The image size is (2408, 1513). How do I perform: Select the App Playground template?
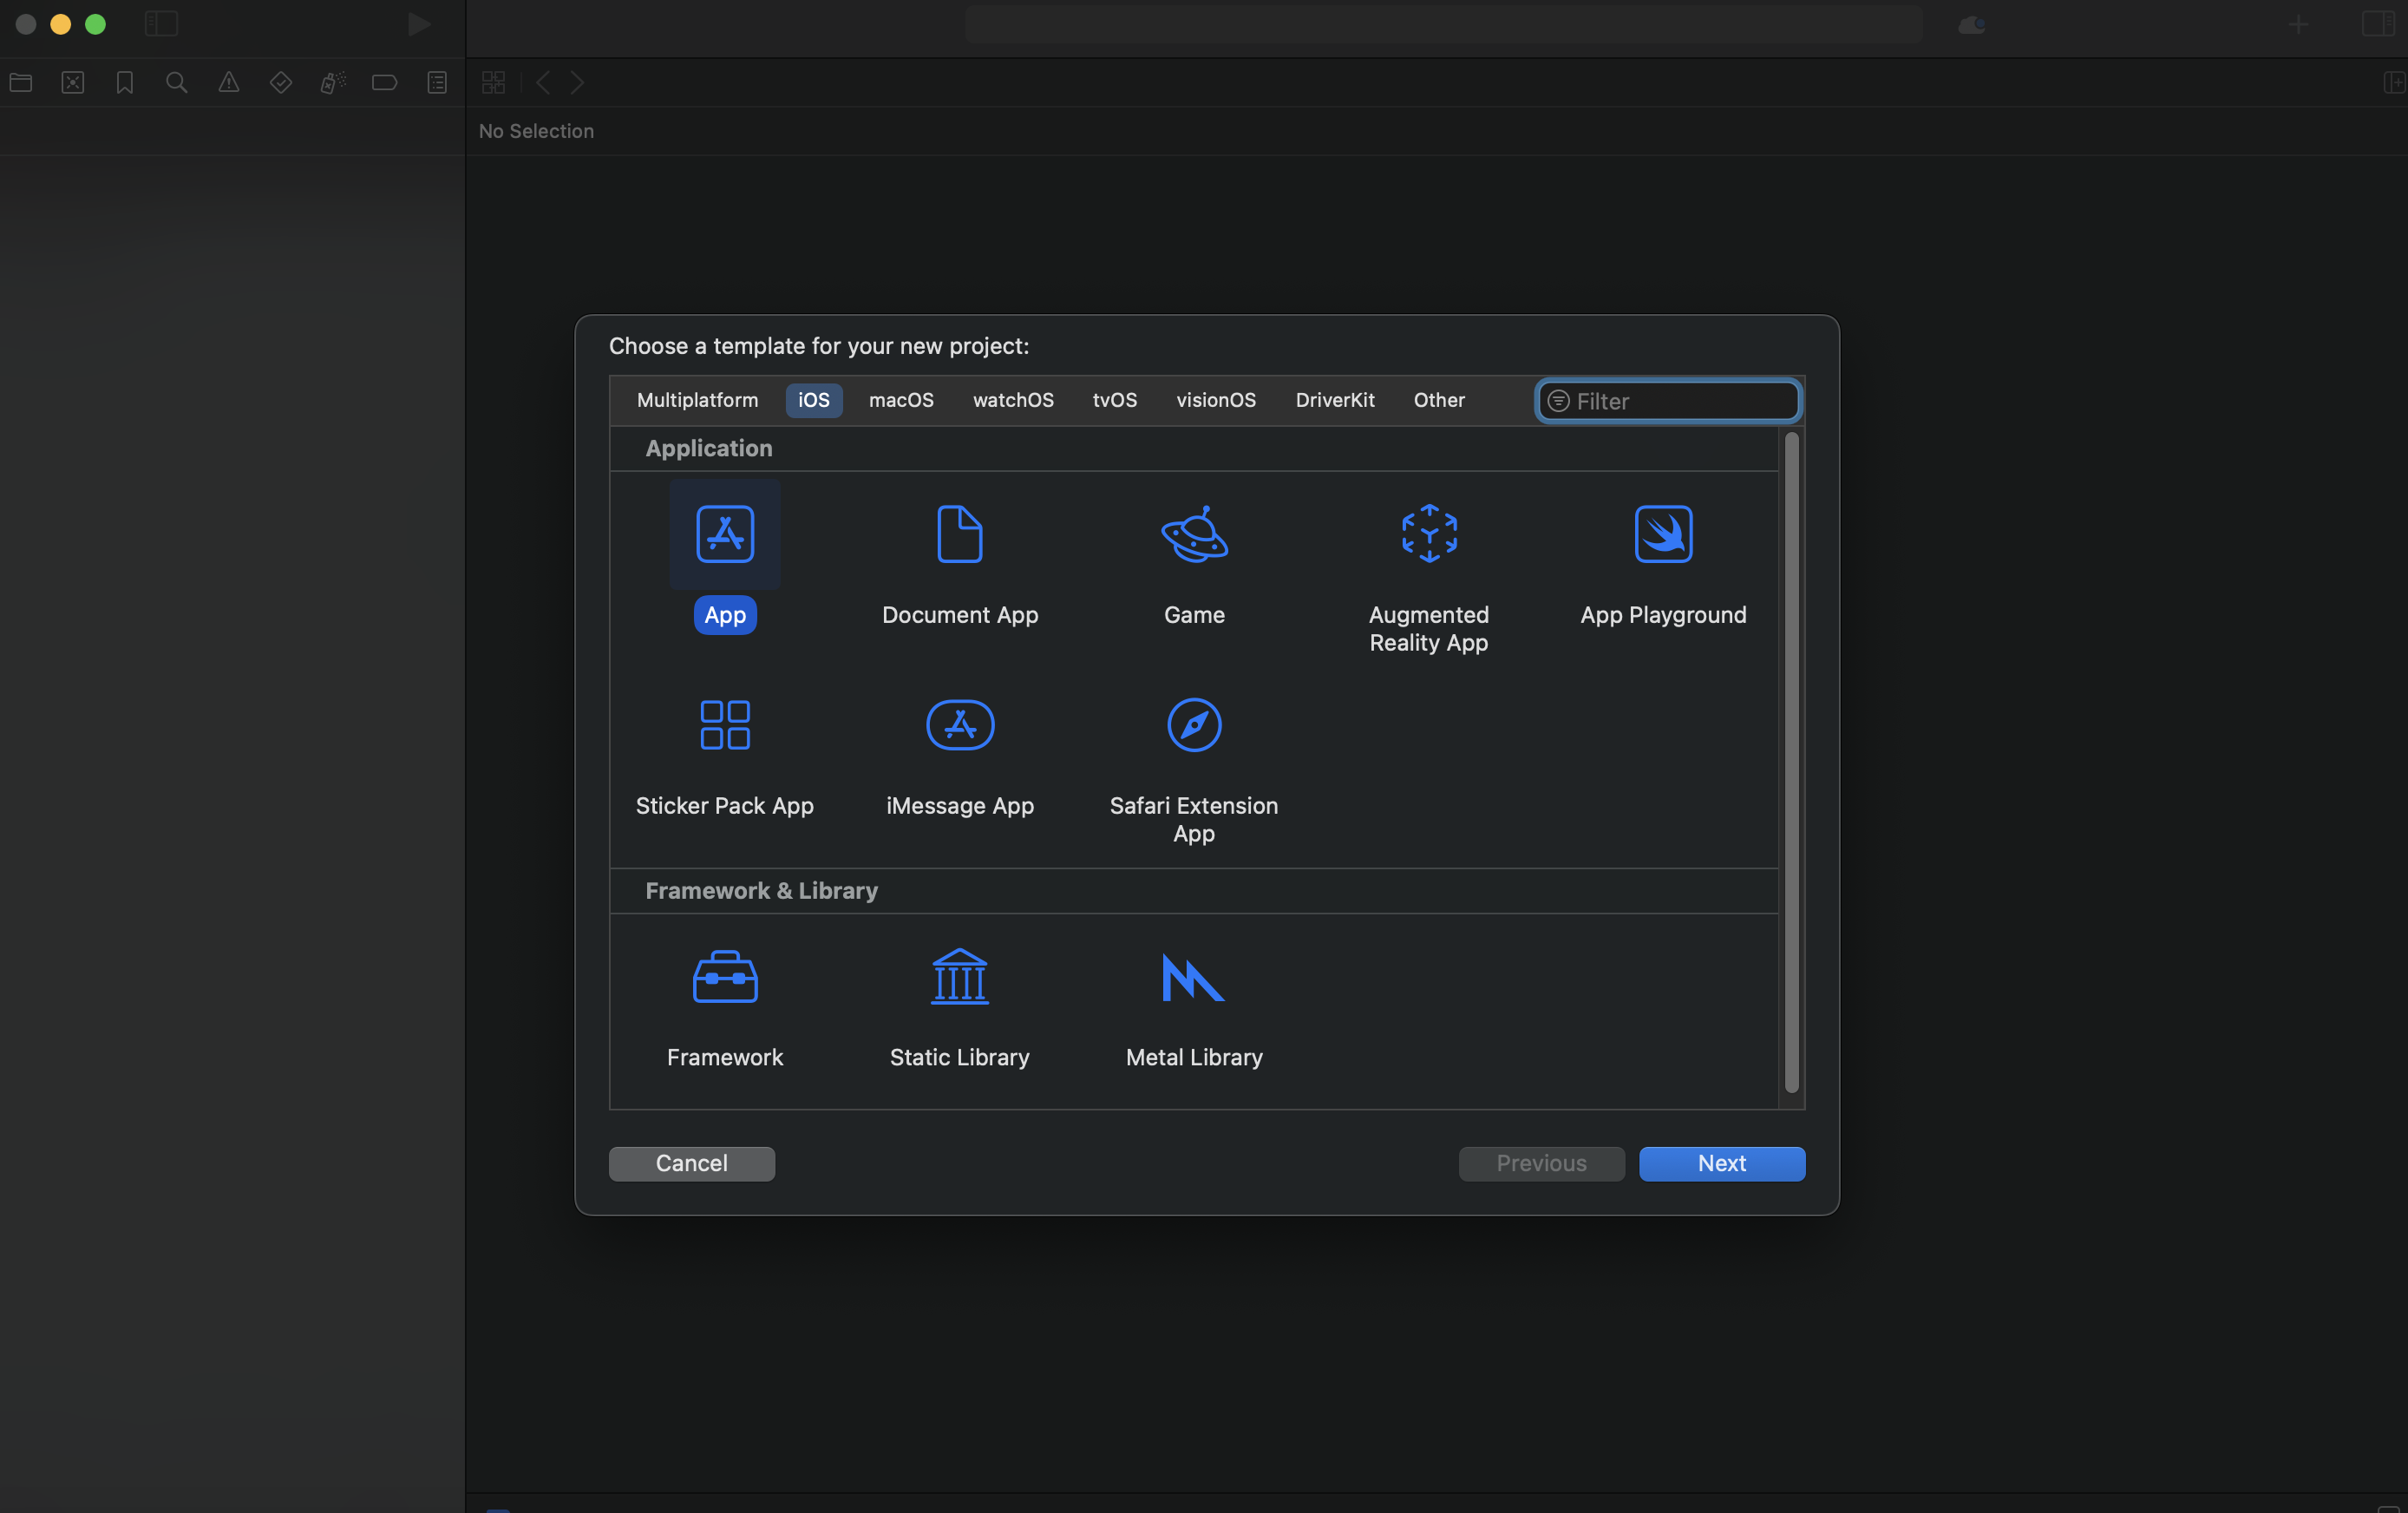click(x=1663, y=535)
